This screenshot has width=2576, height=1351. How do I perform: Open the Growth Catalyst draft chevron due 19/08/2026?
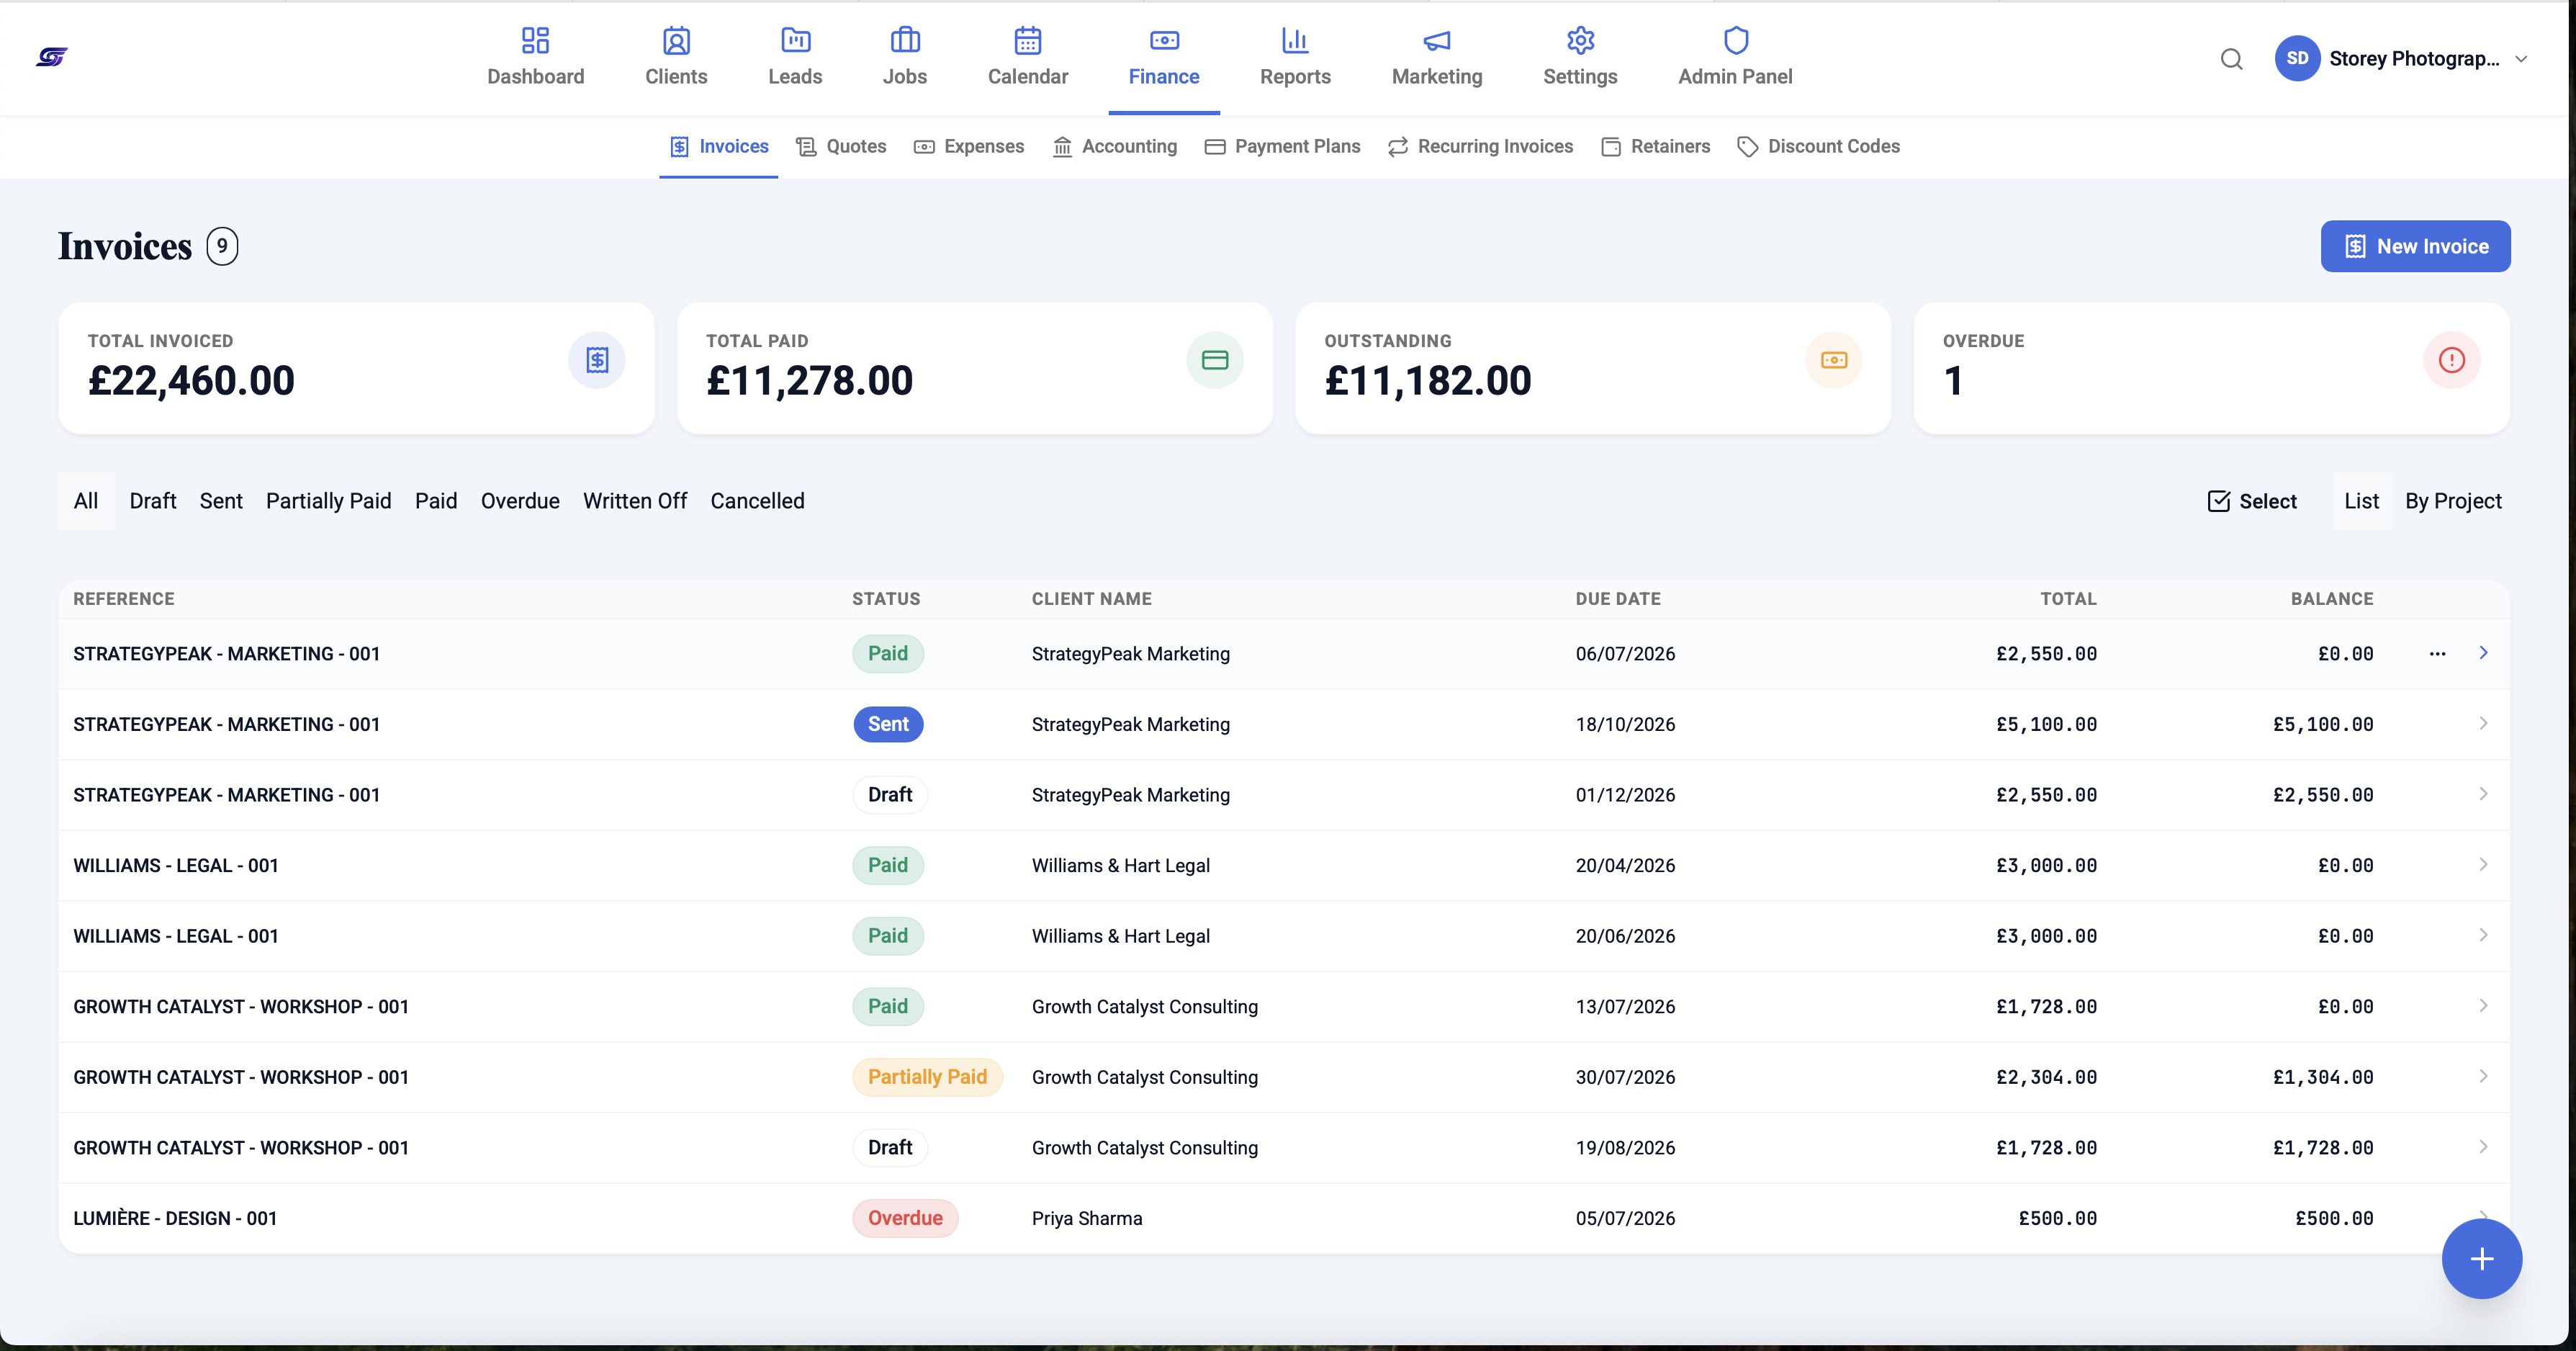2483,1147
